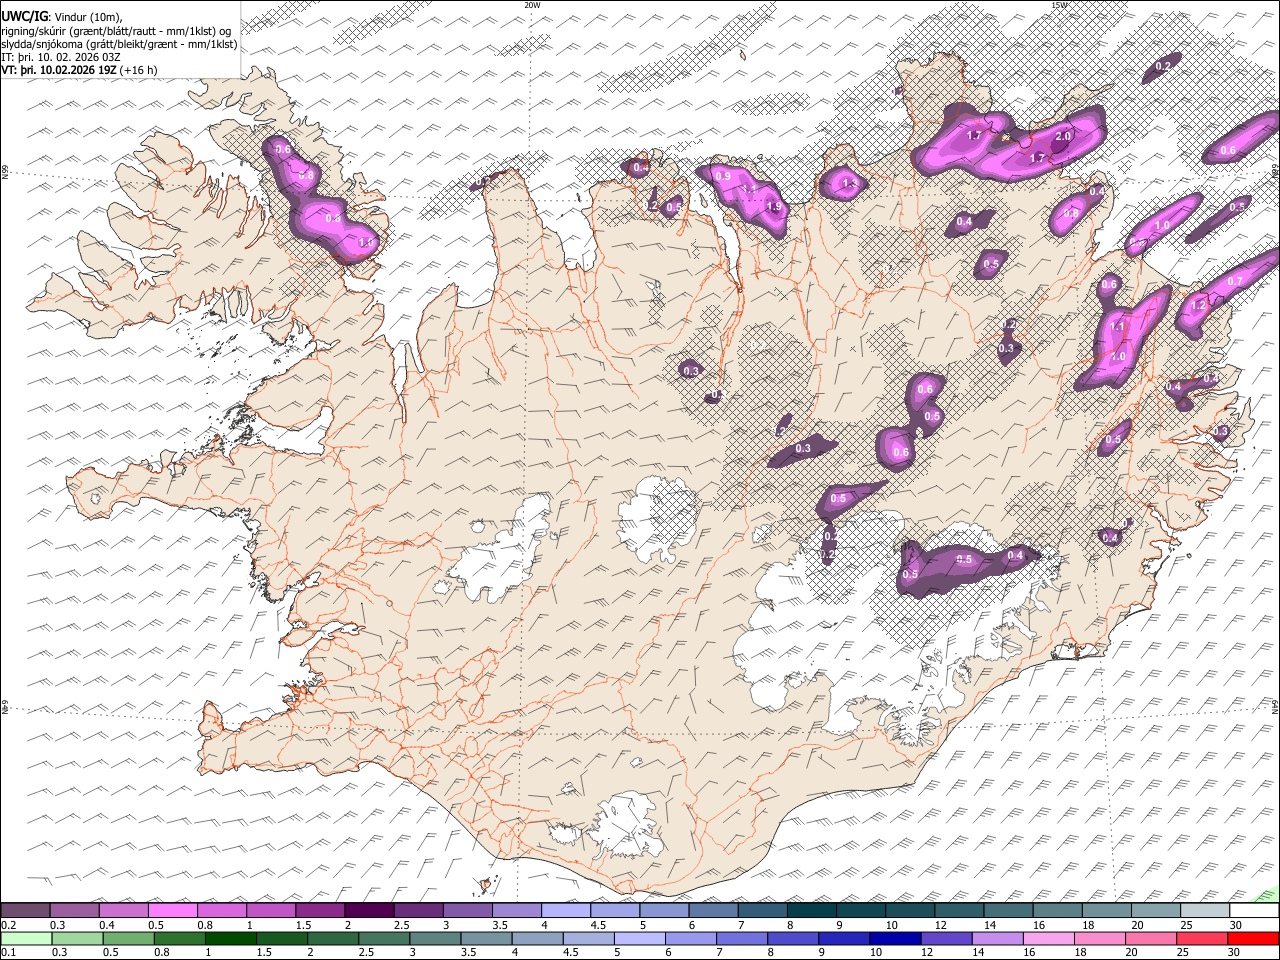The height and width of the screenshot is (960, 1280).
Task: Click the white 30 swatch in upper legend
Action: click(1254, 911)
